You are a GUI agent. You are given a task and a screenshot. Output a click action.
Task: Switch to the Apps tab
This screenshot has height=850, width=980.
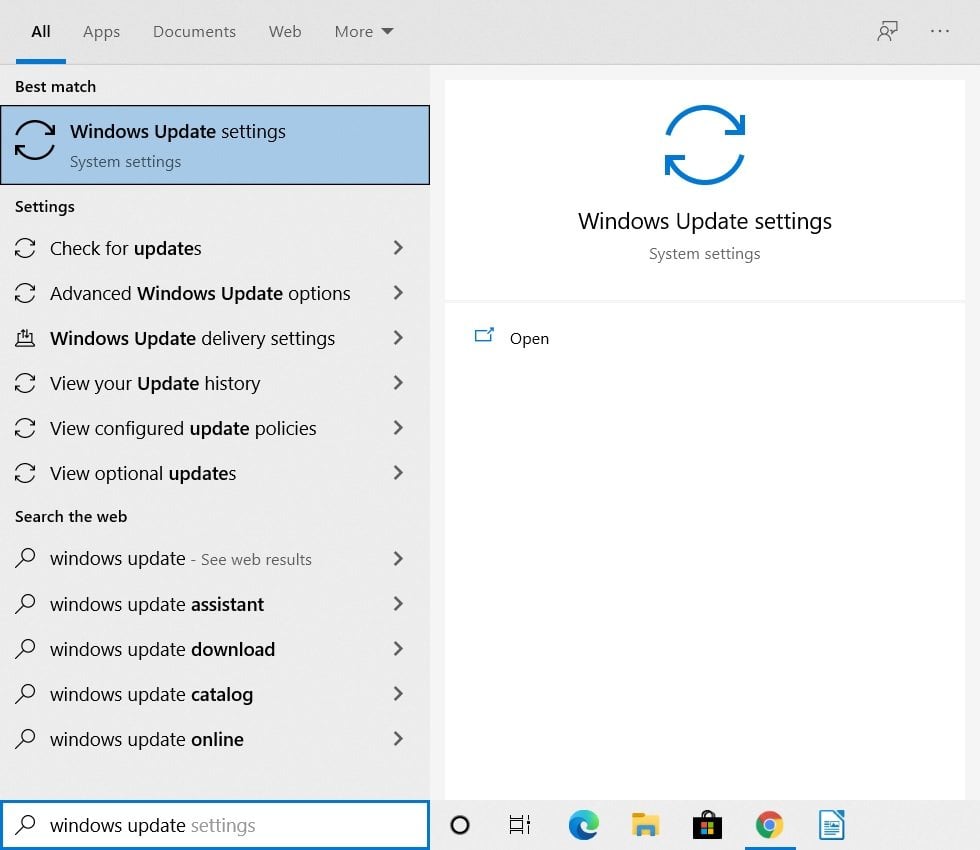coord(101,31)
